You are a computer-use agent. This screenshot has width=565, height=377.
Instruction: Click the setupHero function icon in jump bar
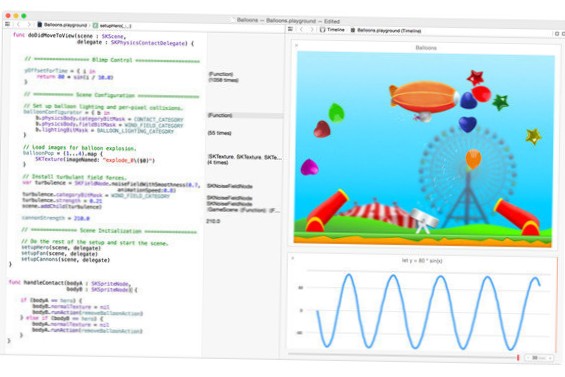tap(95, 26)
